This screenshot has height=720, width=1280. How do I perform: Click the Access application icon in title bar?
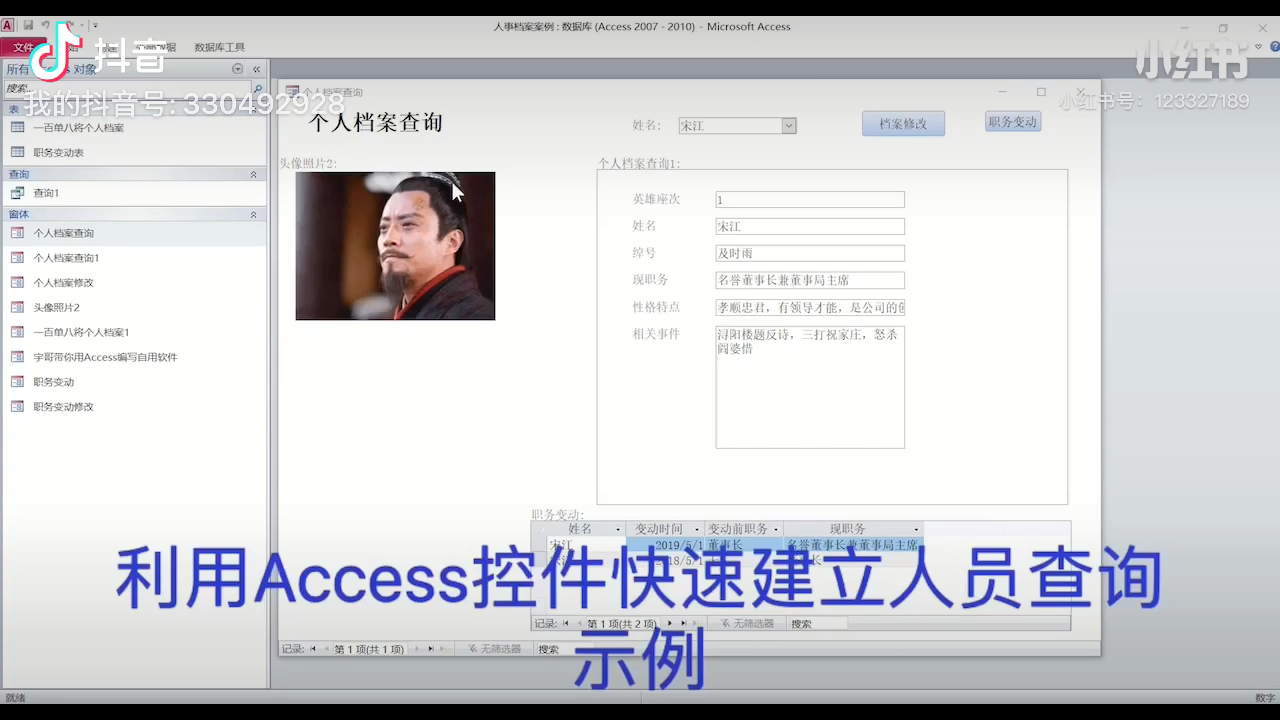click(8, 26)
